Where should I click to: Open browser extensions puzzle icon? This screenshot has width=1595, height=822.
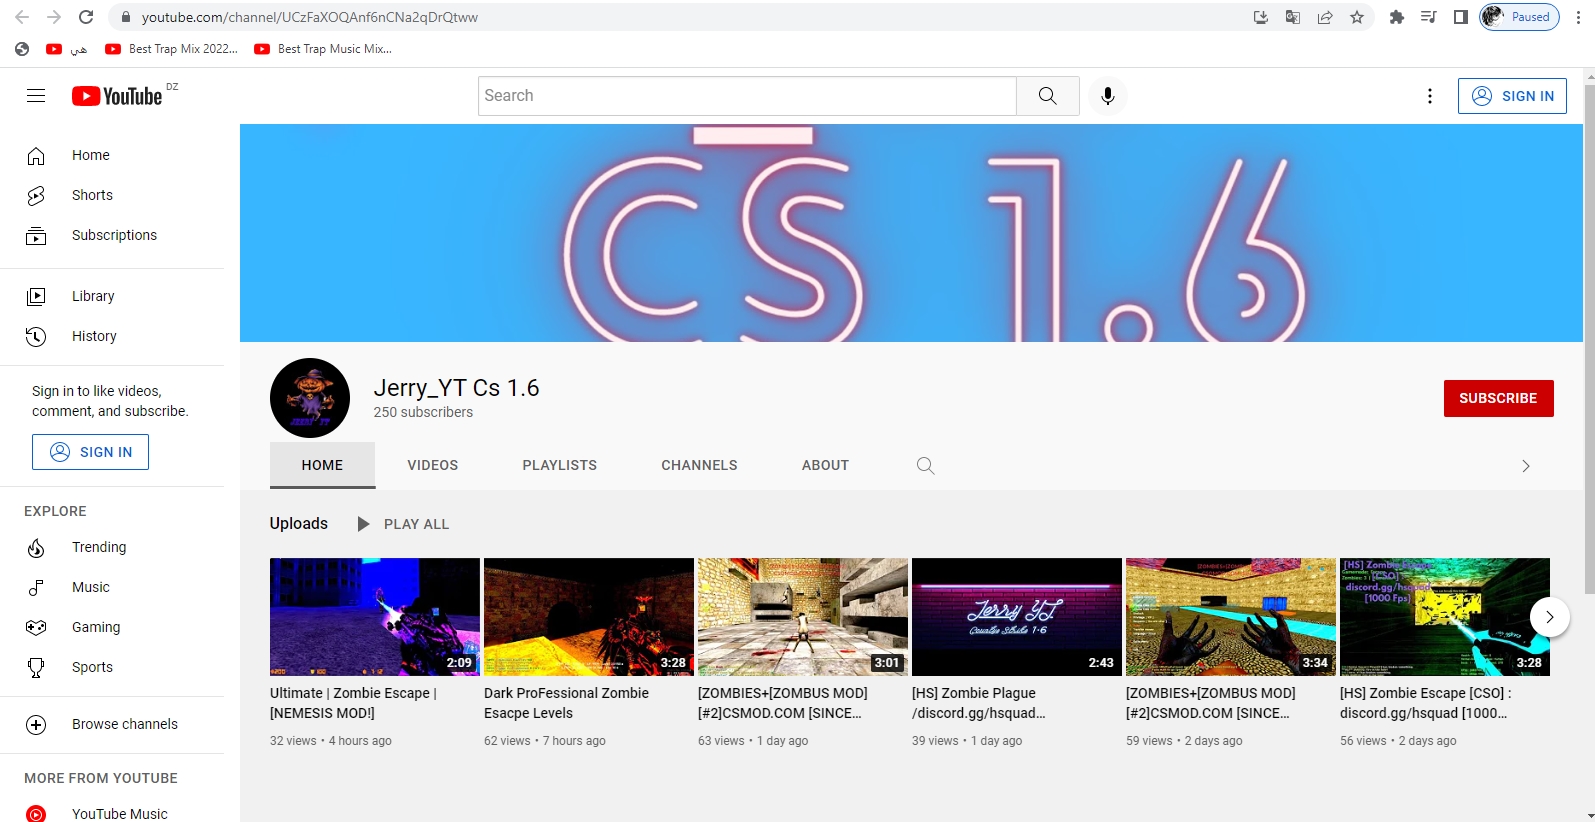coord(1397,17)
